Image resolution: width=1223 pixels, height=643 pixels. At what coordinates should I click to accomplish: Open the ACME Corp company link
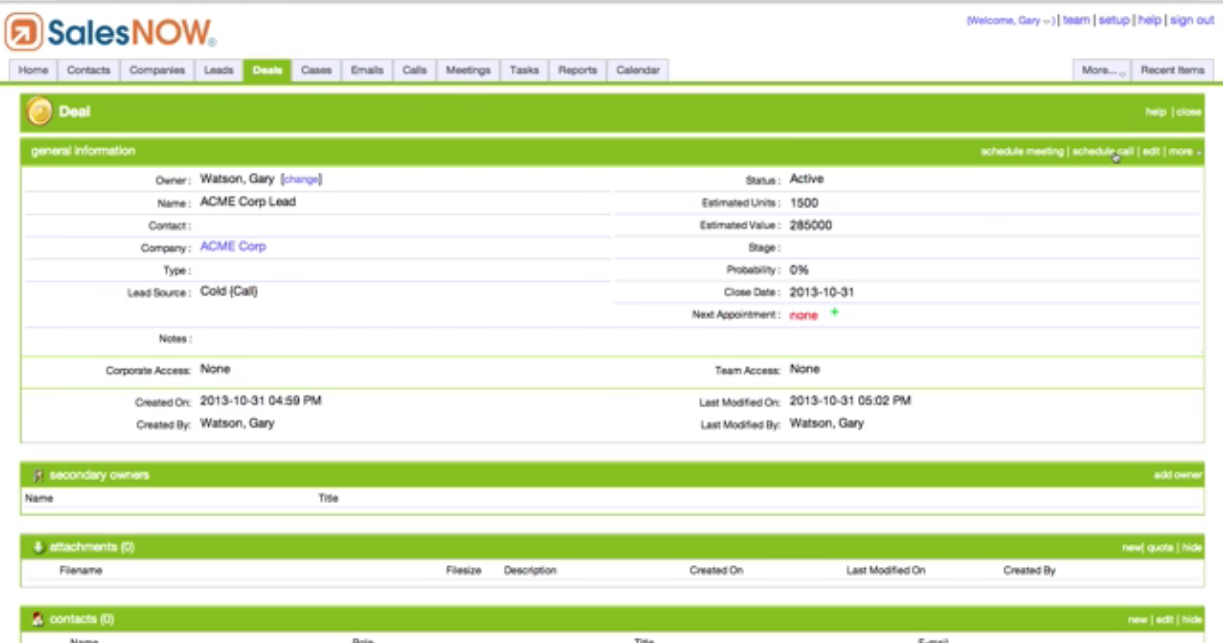[233, 246]
